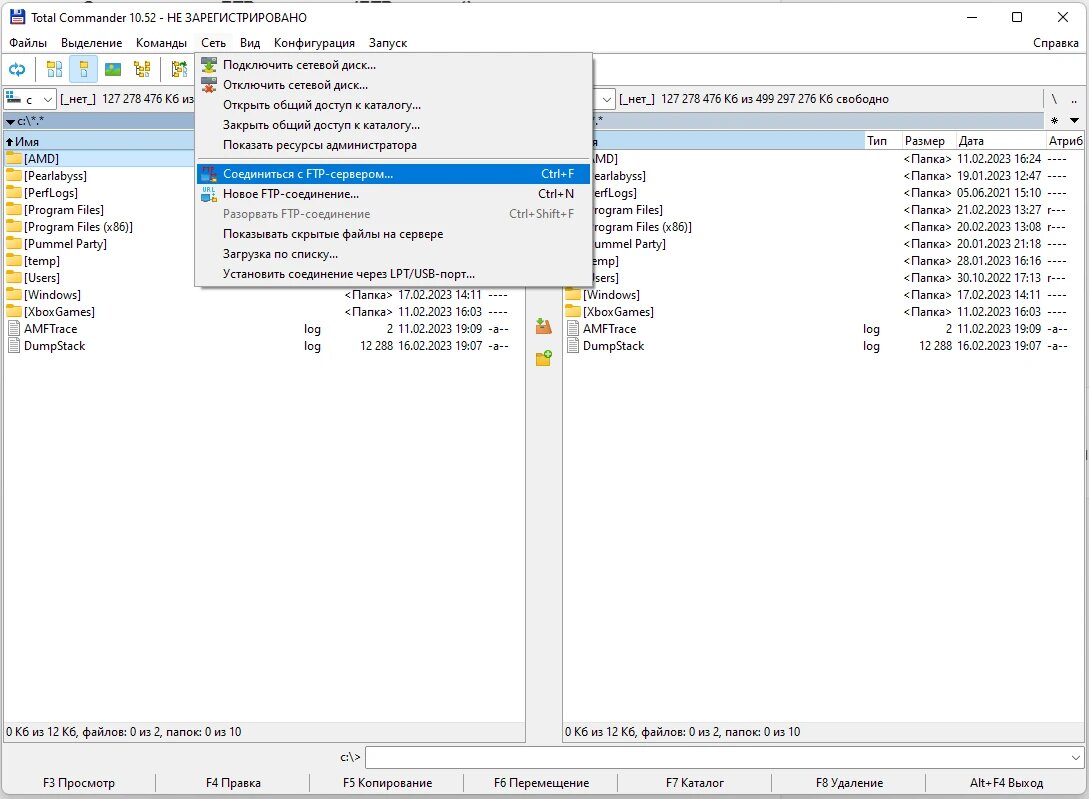Screen dimensions: 1089x799
Task: Click F5 Копирование button
Action: (x=387, y=782)
